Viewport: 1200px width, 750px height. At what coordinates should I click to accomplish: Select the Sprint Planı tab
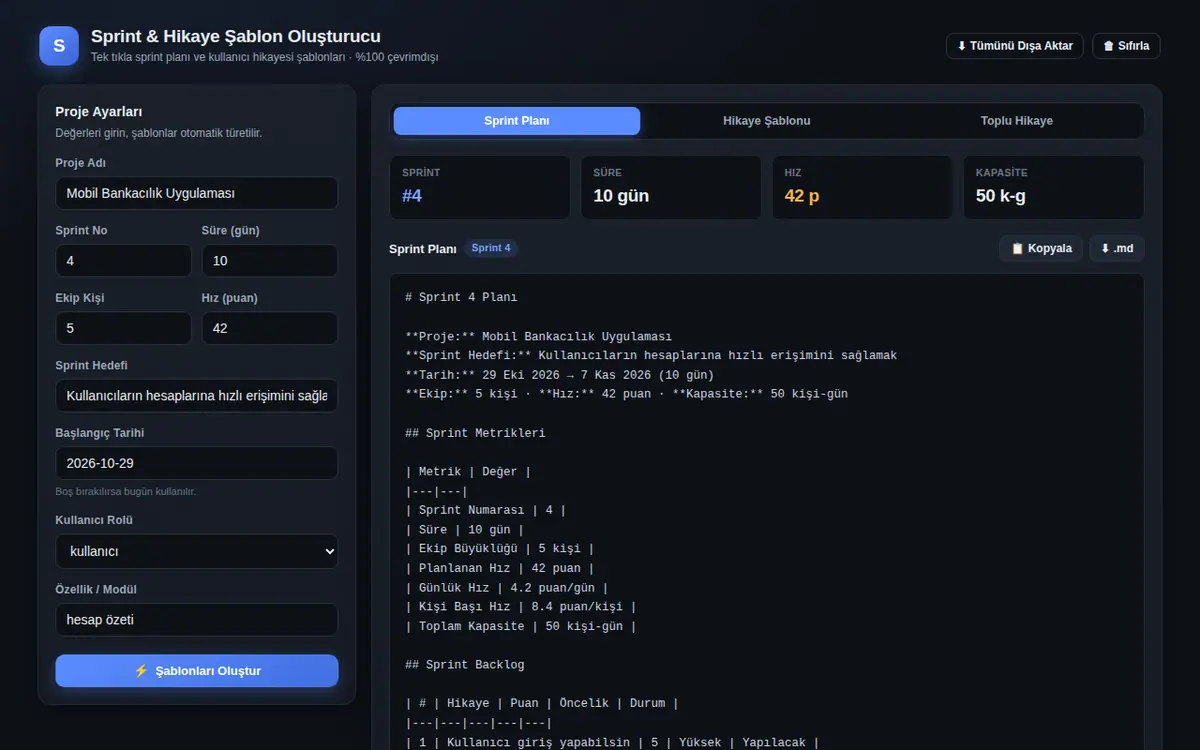[x=517, y=121]
